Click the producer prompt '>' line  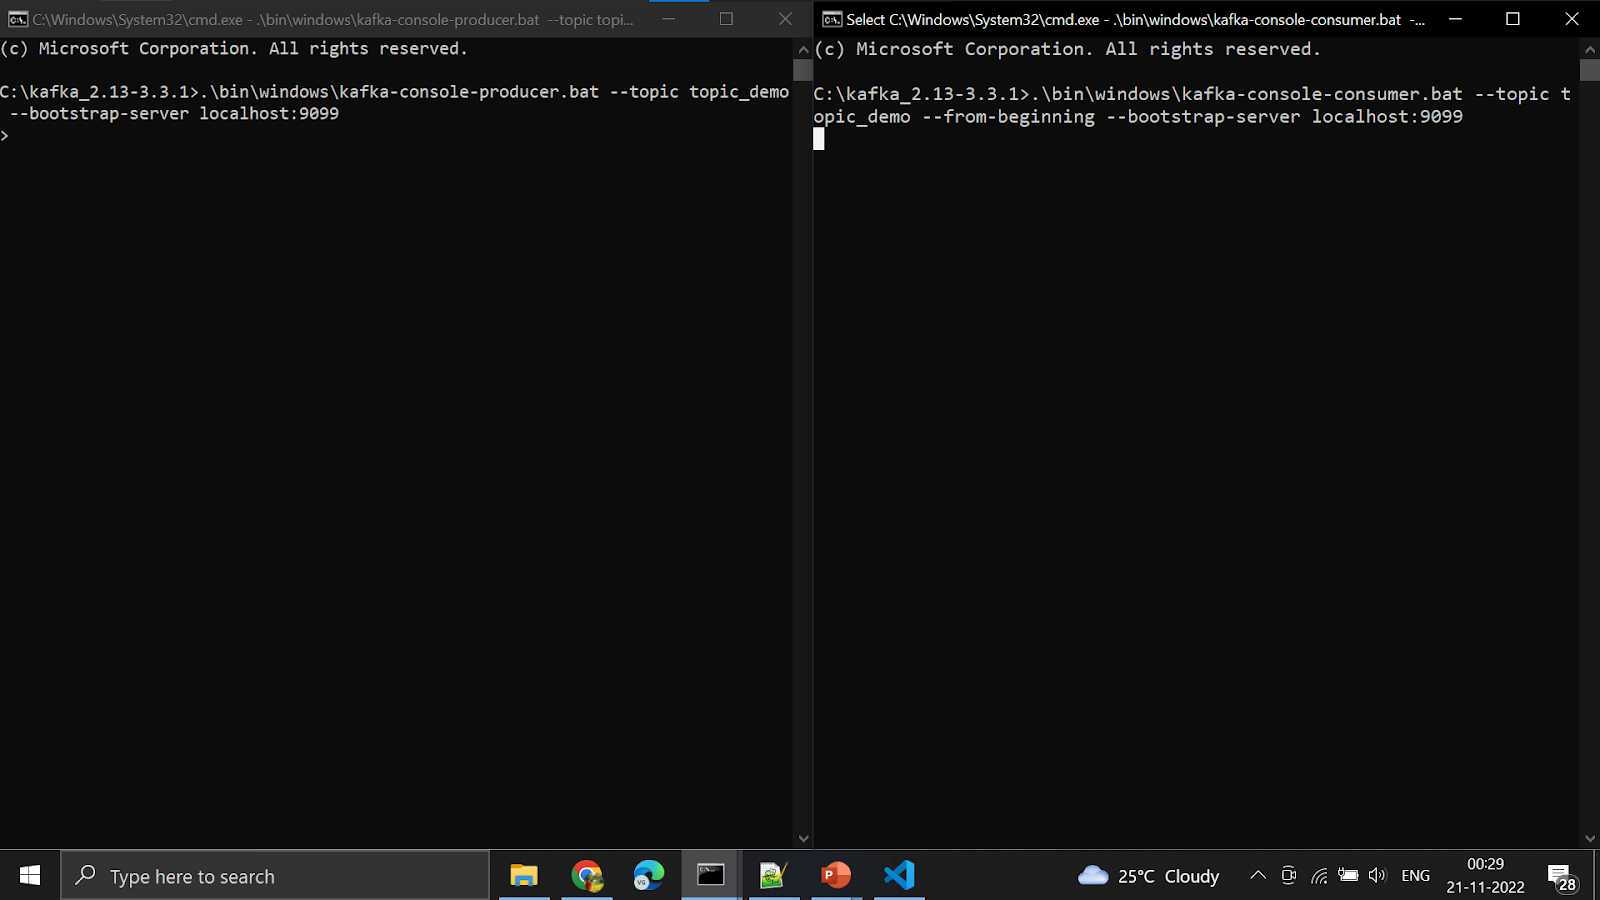5,136
